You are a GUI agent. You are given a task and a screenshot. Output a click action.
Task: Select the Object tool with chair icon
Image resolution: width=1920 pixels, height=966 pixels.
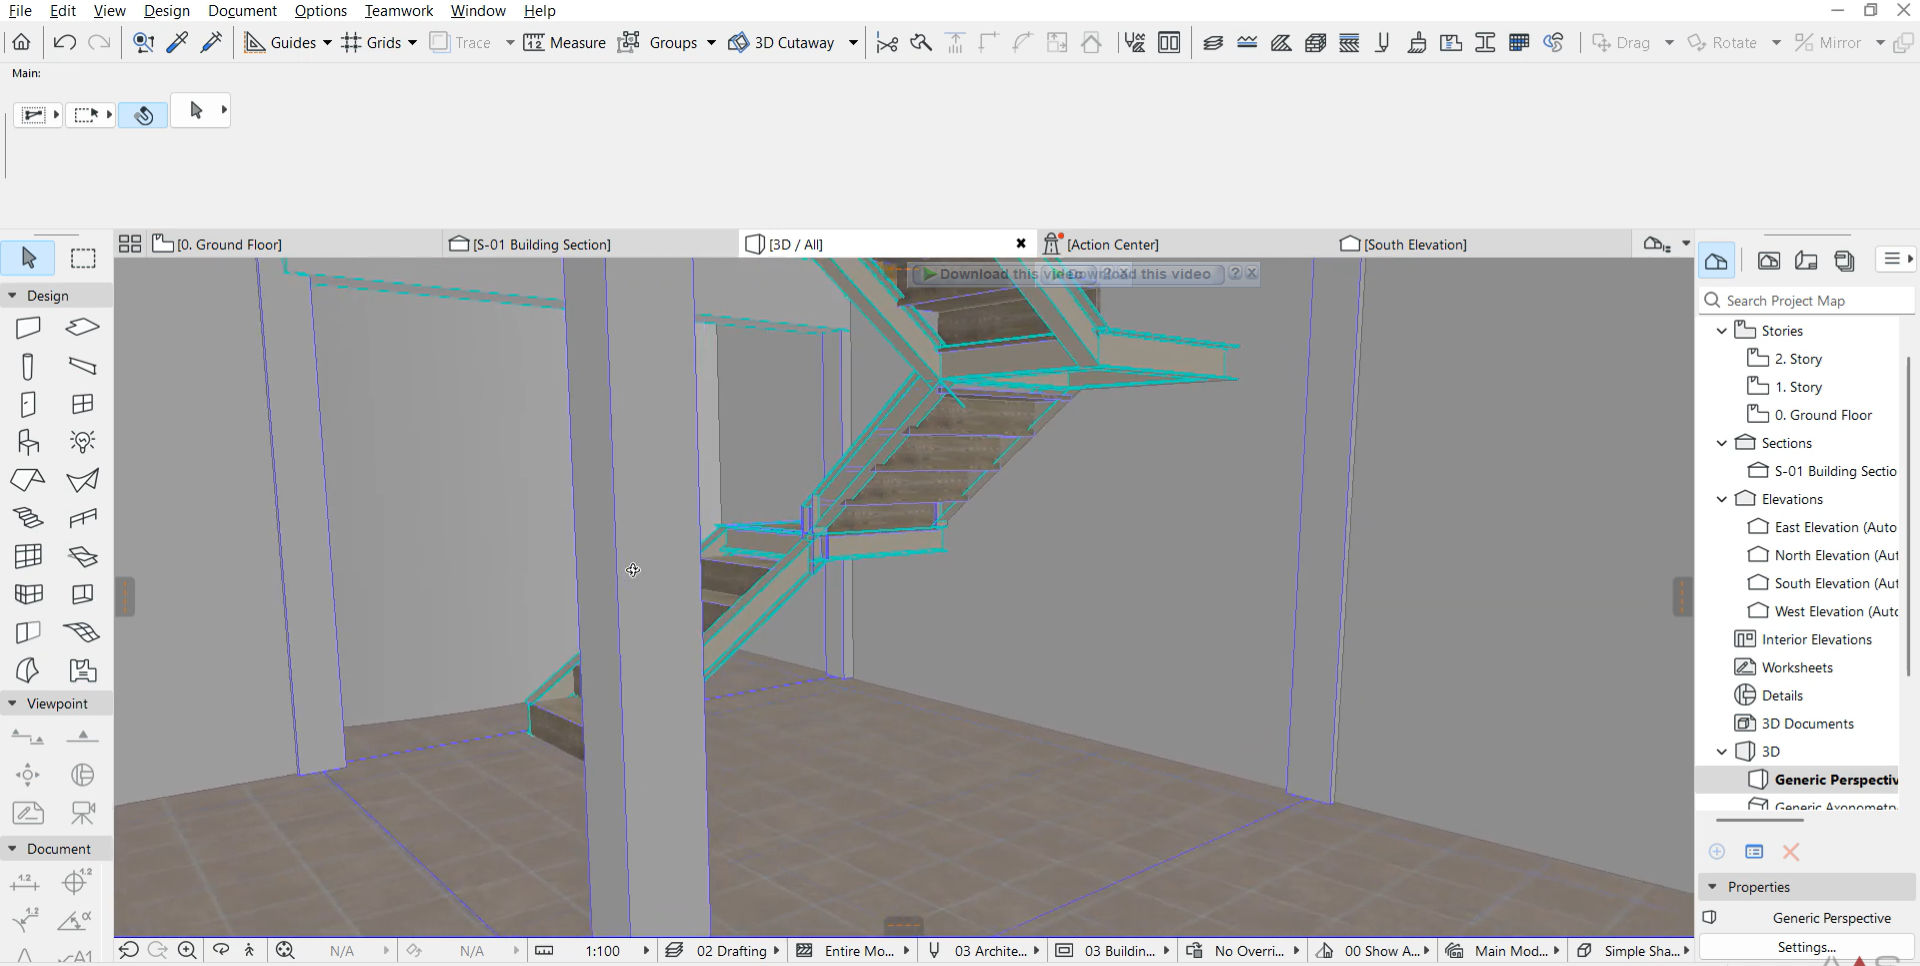click(27, 441)
